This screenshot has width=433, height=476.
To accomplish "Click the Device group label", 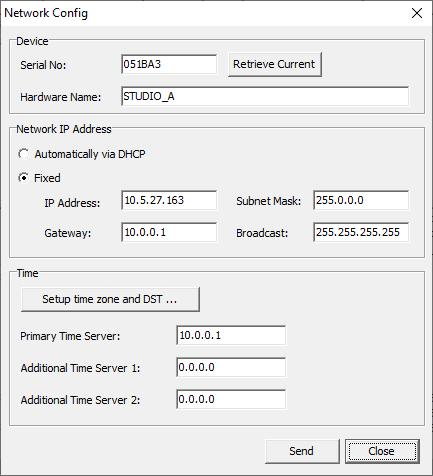I will click(x=32, y=41).
